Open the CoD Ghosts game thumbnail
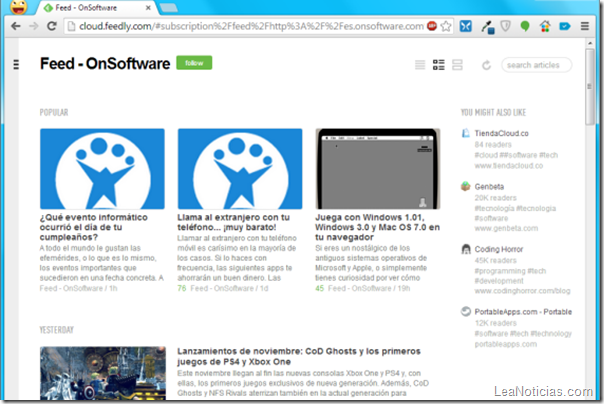This screenshot has width=604, height=404. click(x=103, y=373)
